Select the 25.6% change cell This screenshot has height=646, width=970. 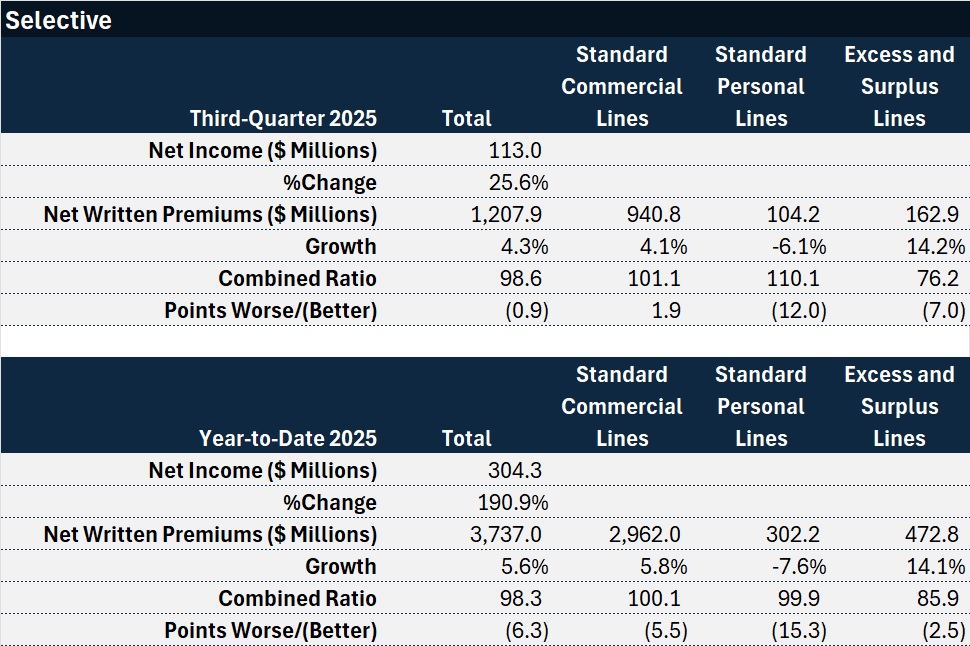[x=517, y=182]
